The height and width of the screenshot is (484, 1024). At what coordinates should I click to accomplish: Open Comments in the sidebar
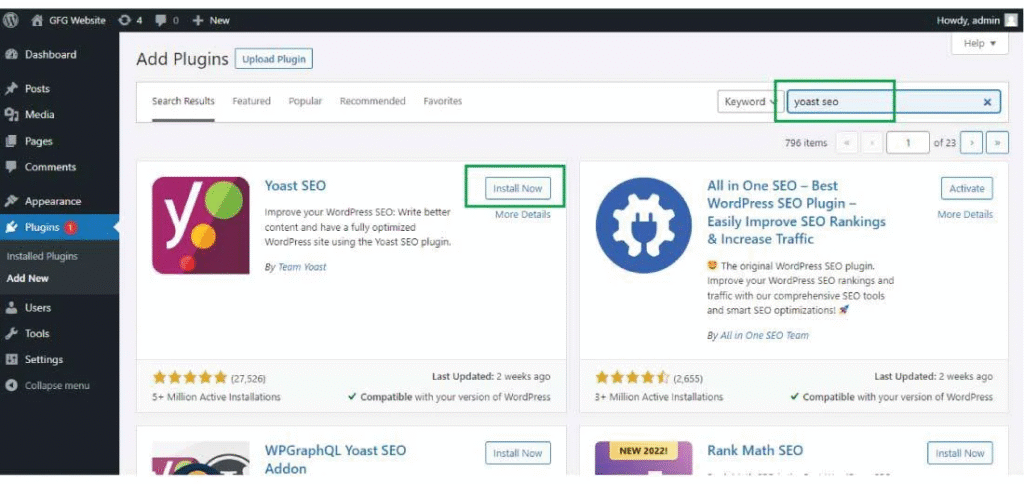point(50,167)
